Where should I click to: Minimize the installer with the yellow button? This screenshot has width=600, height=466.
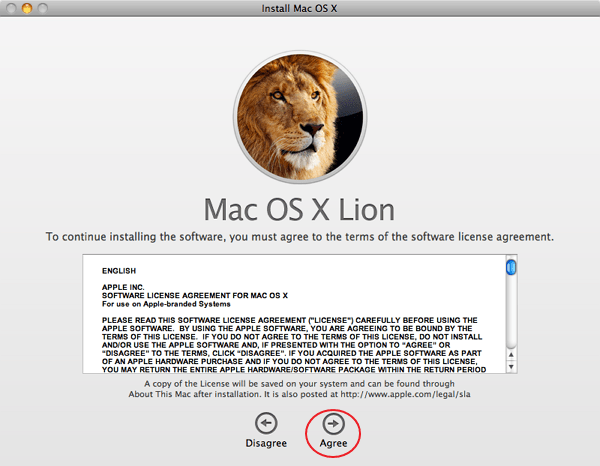(28, 8)
